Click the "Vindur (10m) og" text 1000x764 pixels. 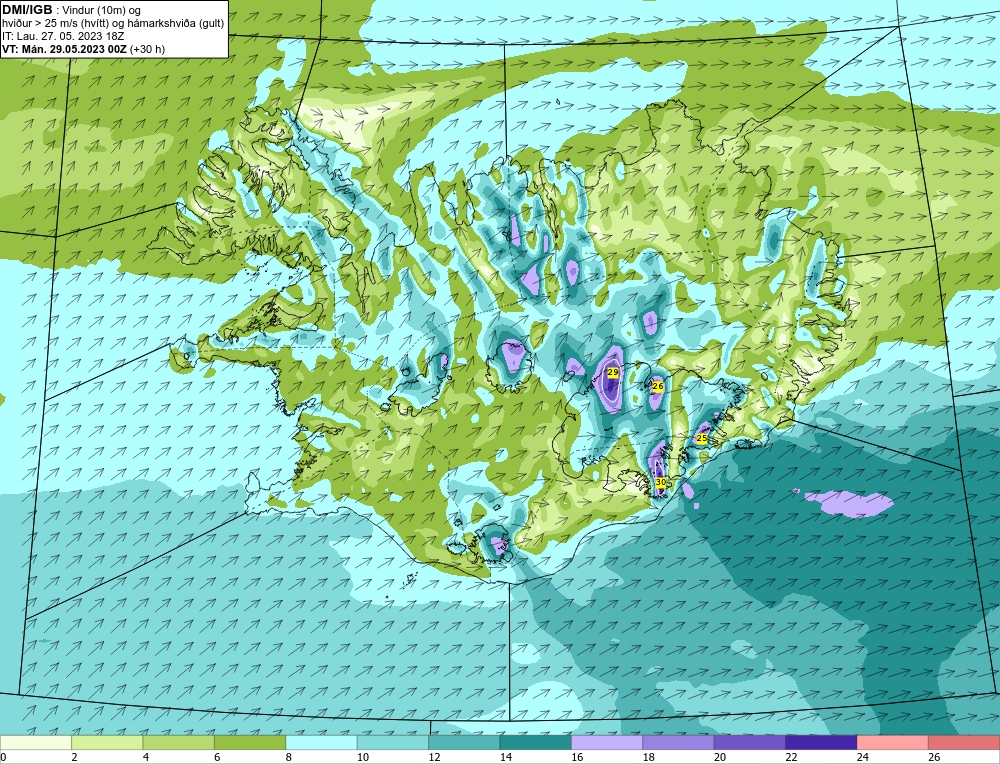[101, 10]
